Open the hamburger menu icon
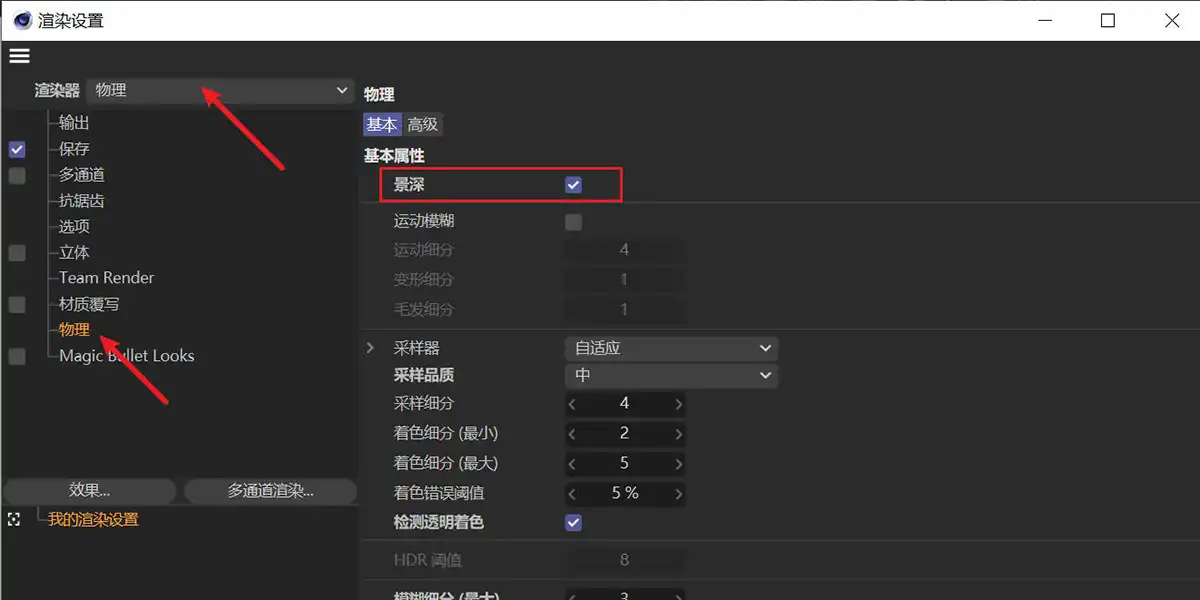 click(x=19, y=56)
